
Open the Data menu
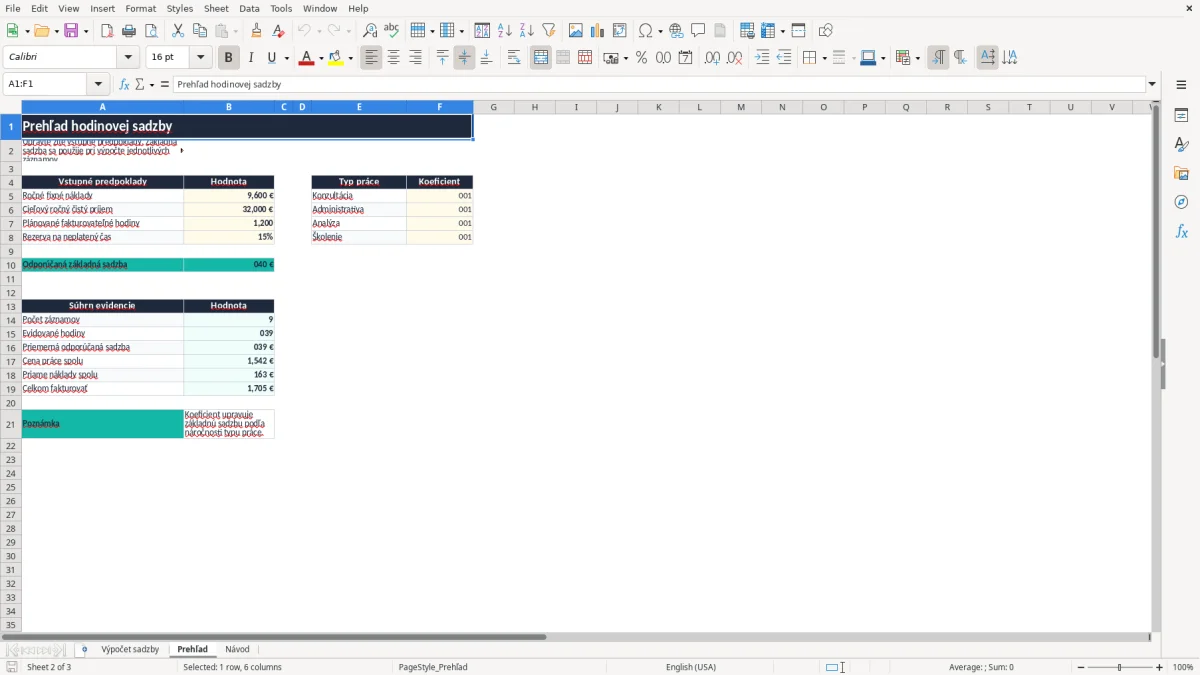pyautogui.click(x=249, y=8)
